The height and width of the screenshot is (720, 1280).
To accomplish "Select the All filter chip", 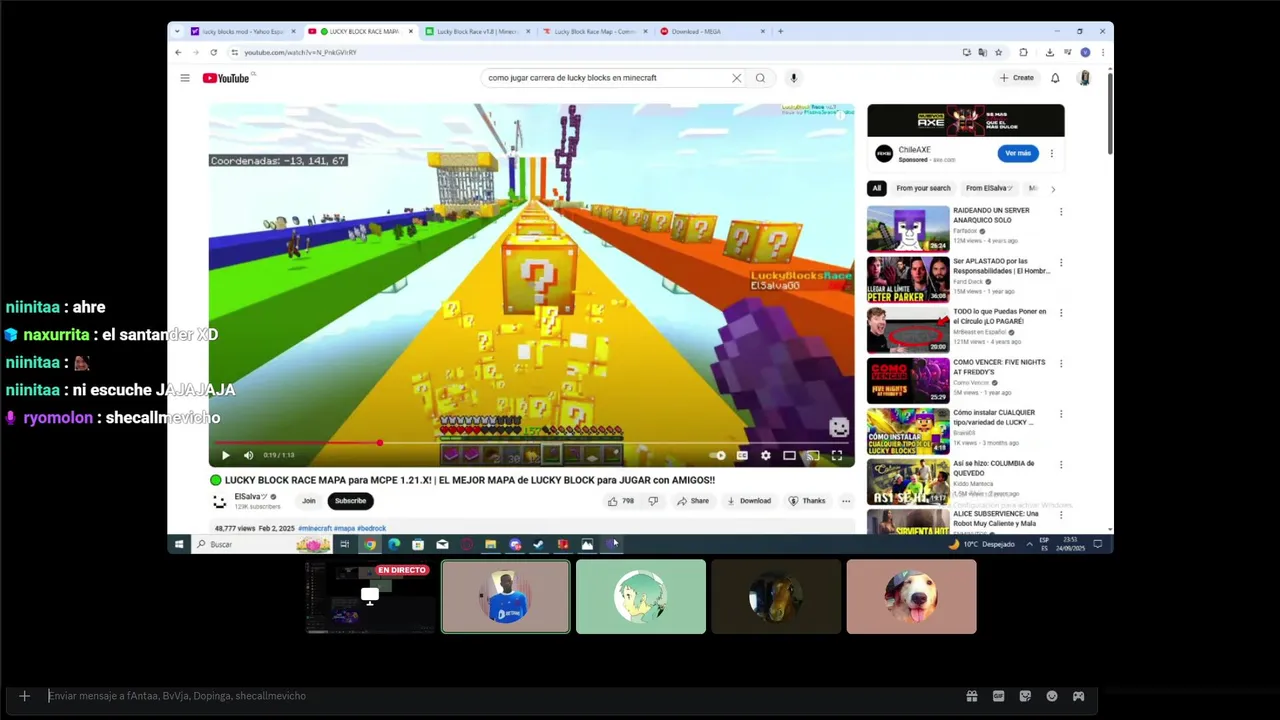I will pyautogui.click(x=877, y=188).
